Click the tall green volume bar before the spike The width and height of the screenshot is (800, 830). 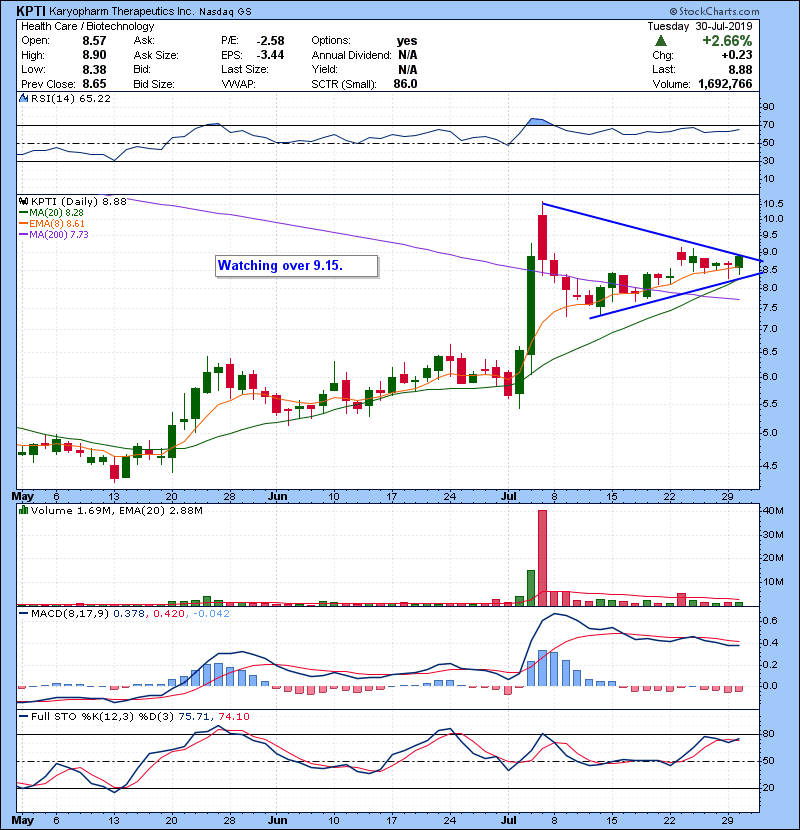[531, 588]
